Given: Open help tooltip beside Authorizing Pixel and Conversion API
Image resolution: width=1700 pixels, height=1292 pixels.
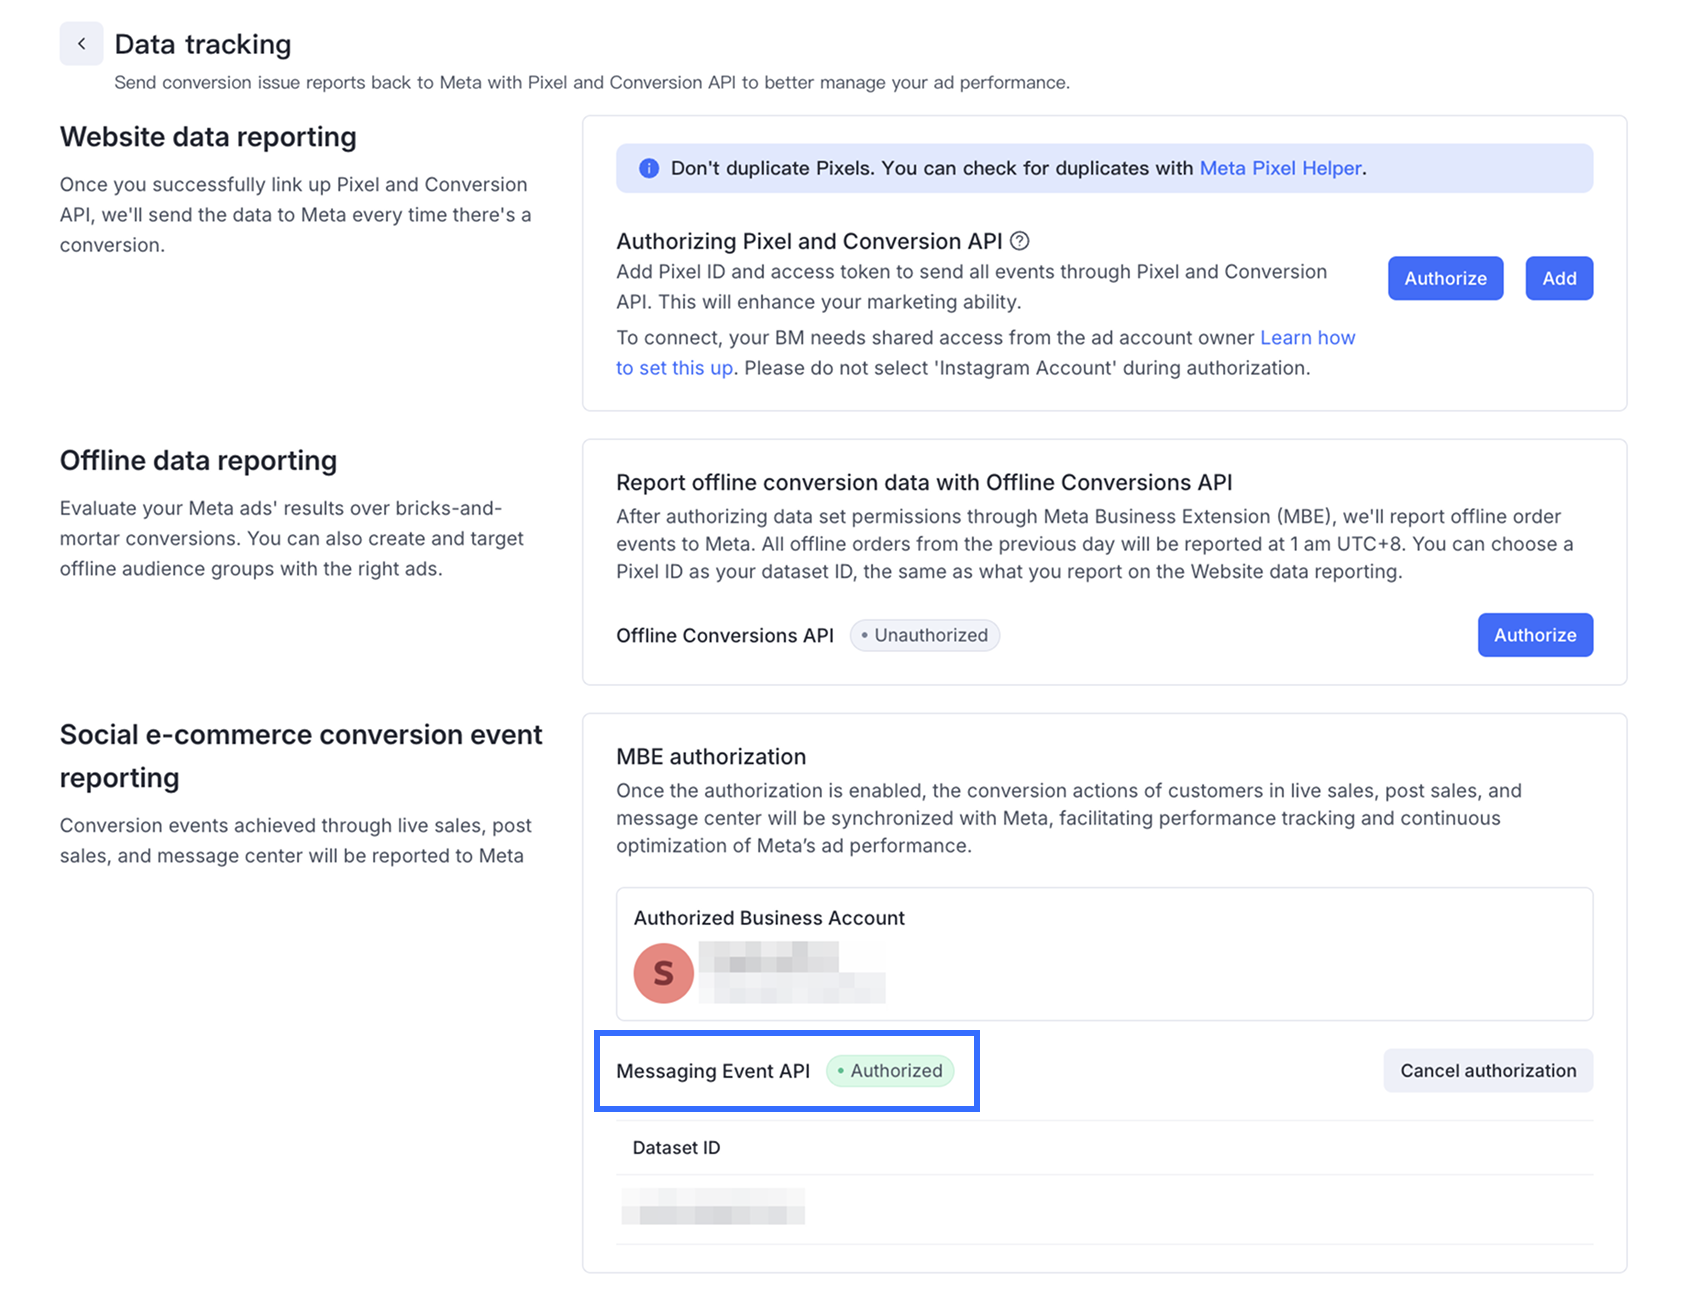Looking at the screenshot, I should tap(1020, 241).
